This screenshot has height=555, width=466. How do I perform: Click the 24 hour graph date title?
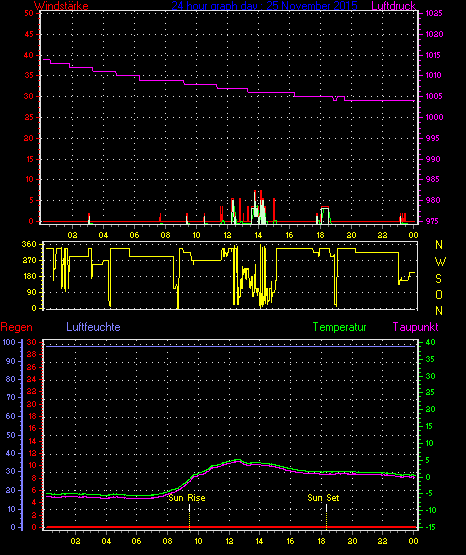[x=264, y=6]
